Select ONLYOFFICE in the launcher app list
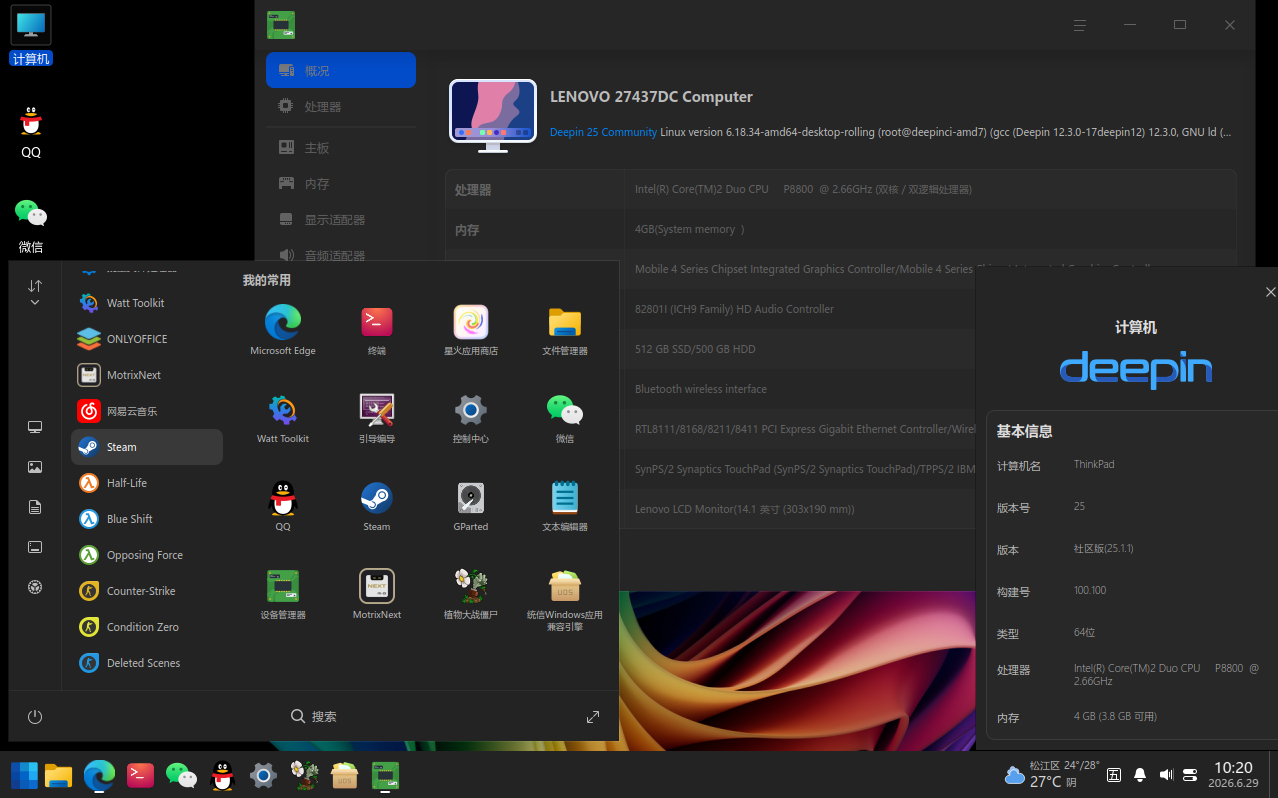The height and width of the screenshot is (798, 1278). (147, 339)
